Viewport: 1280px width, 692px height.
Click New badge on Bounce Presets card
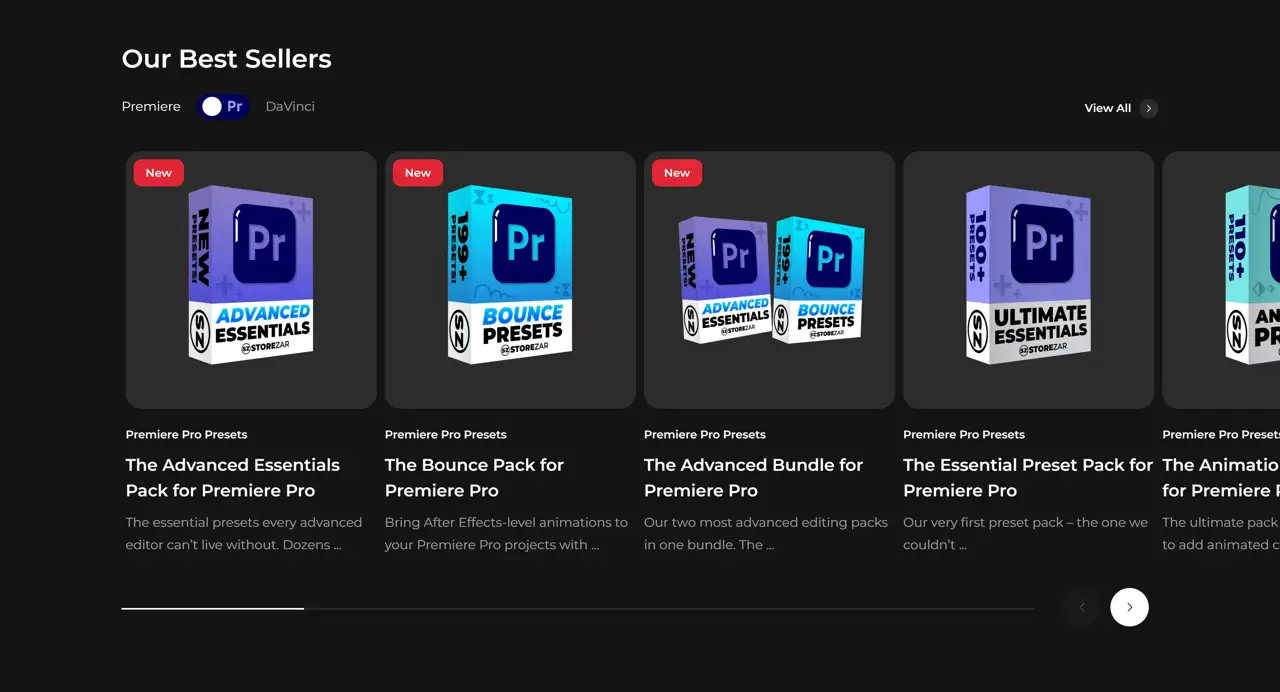(x=418, y=173)
